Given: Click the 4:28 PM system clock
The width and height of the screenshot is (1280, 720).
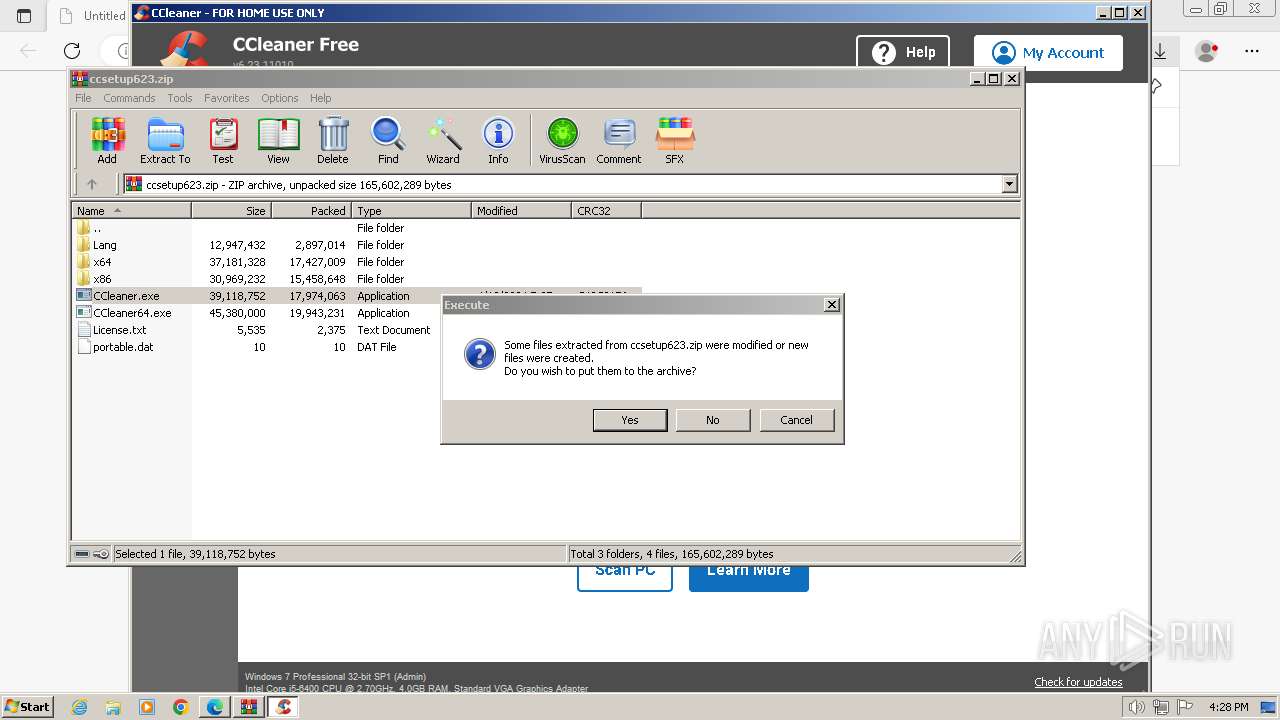Looking at the screenshot, I should 1229,707.
